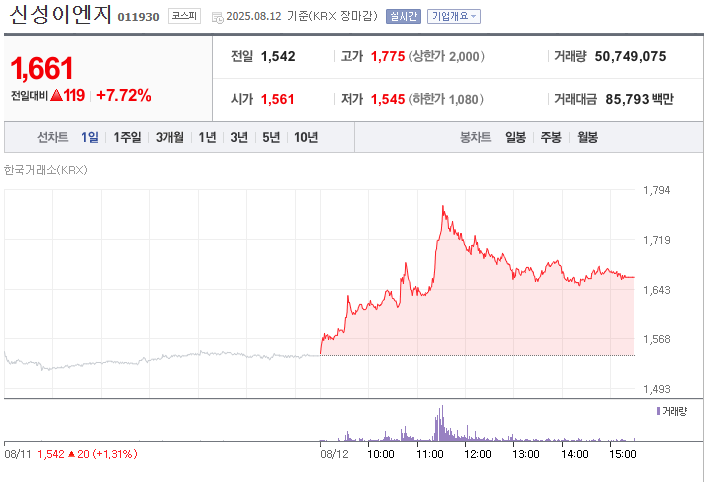704x482 pixels.
Task: Open the 월봉 candlestick chart
Action: click(587, 137)
